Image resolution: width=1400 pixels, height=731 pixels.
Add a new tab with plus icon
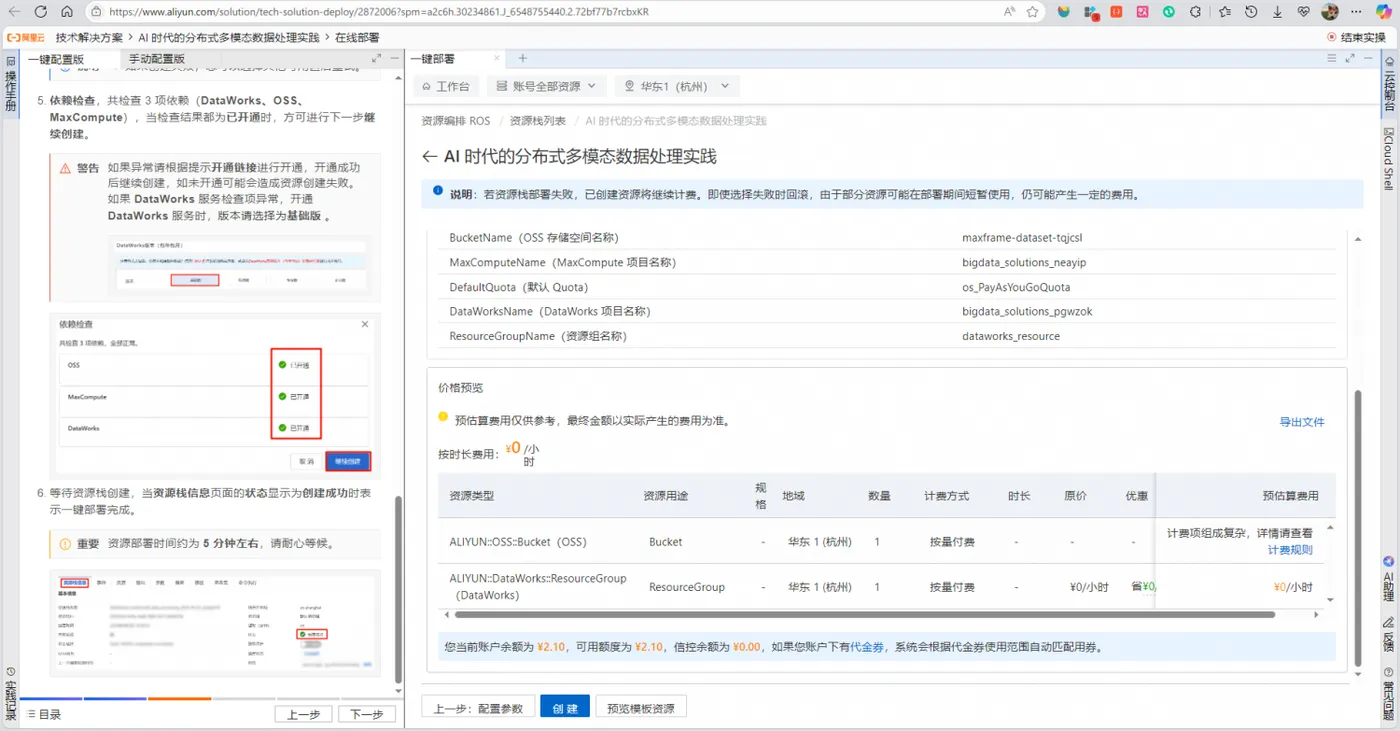(x=522, y=59)
